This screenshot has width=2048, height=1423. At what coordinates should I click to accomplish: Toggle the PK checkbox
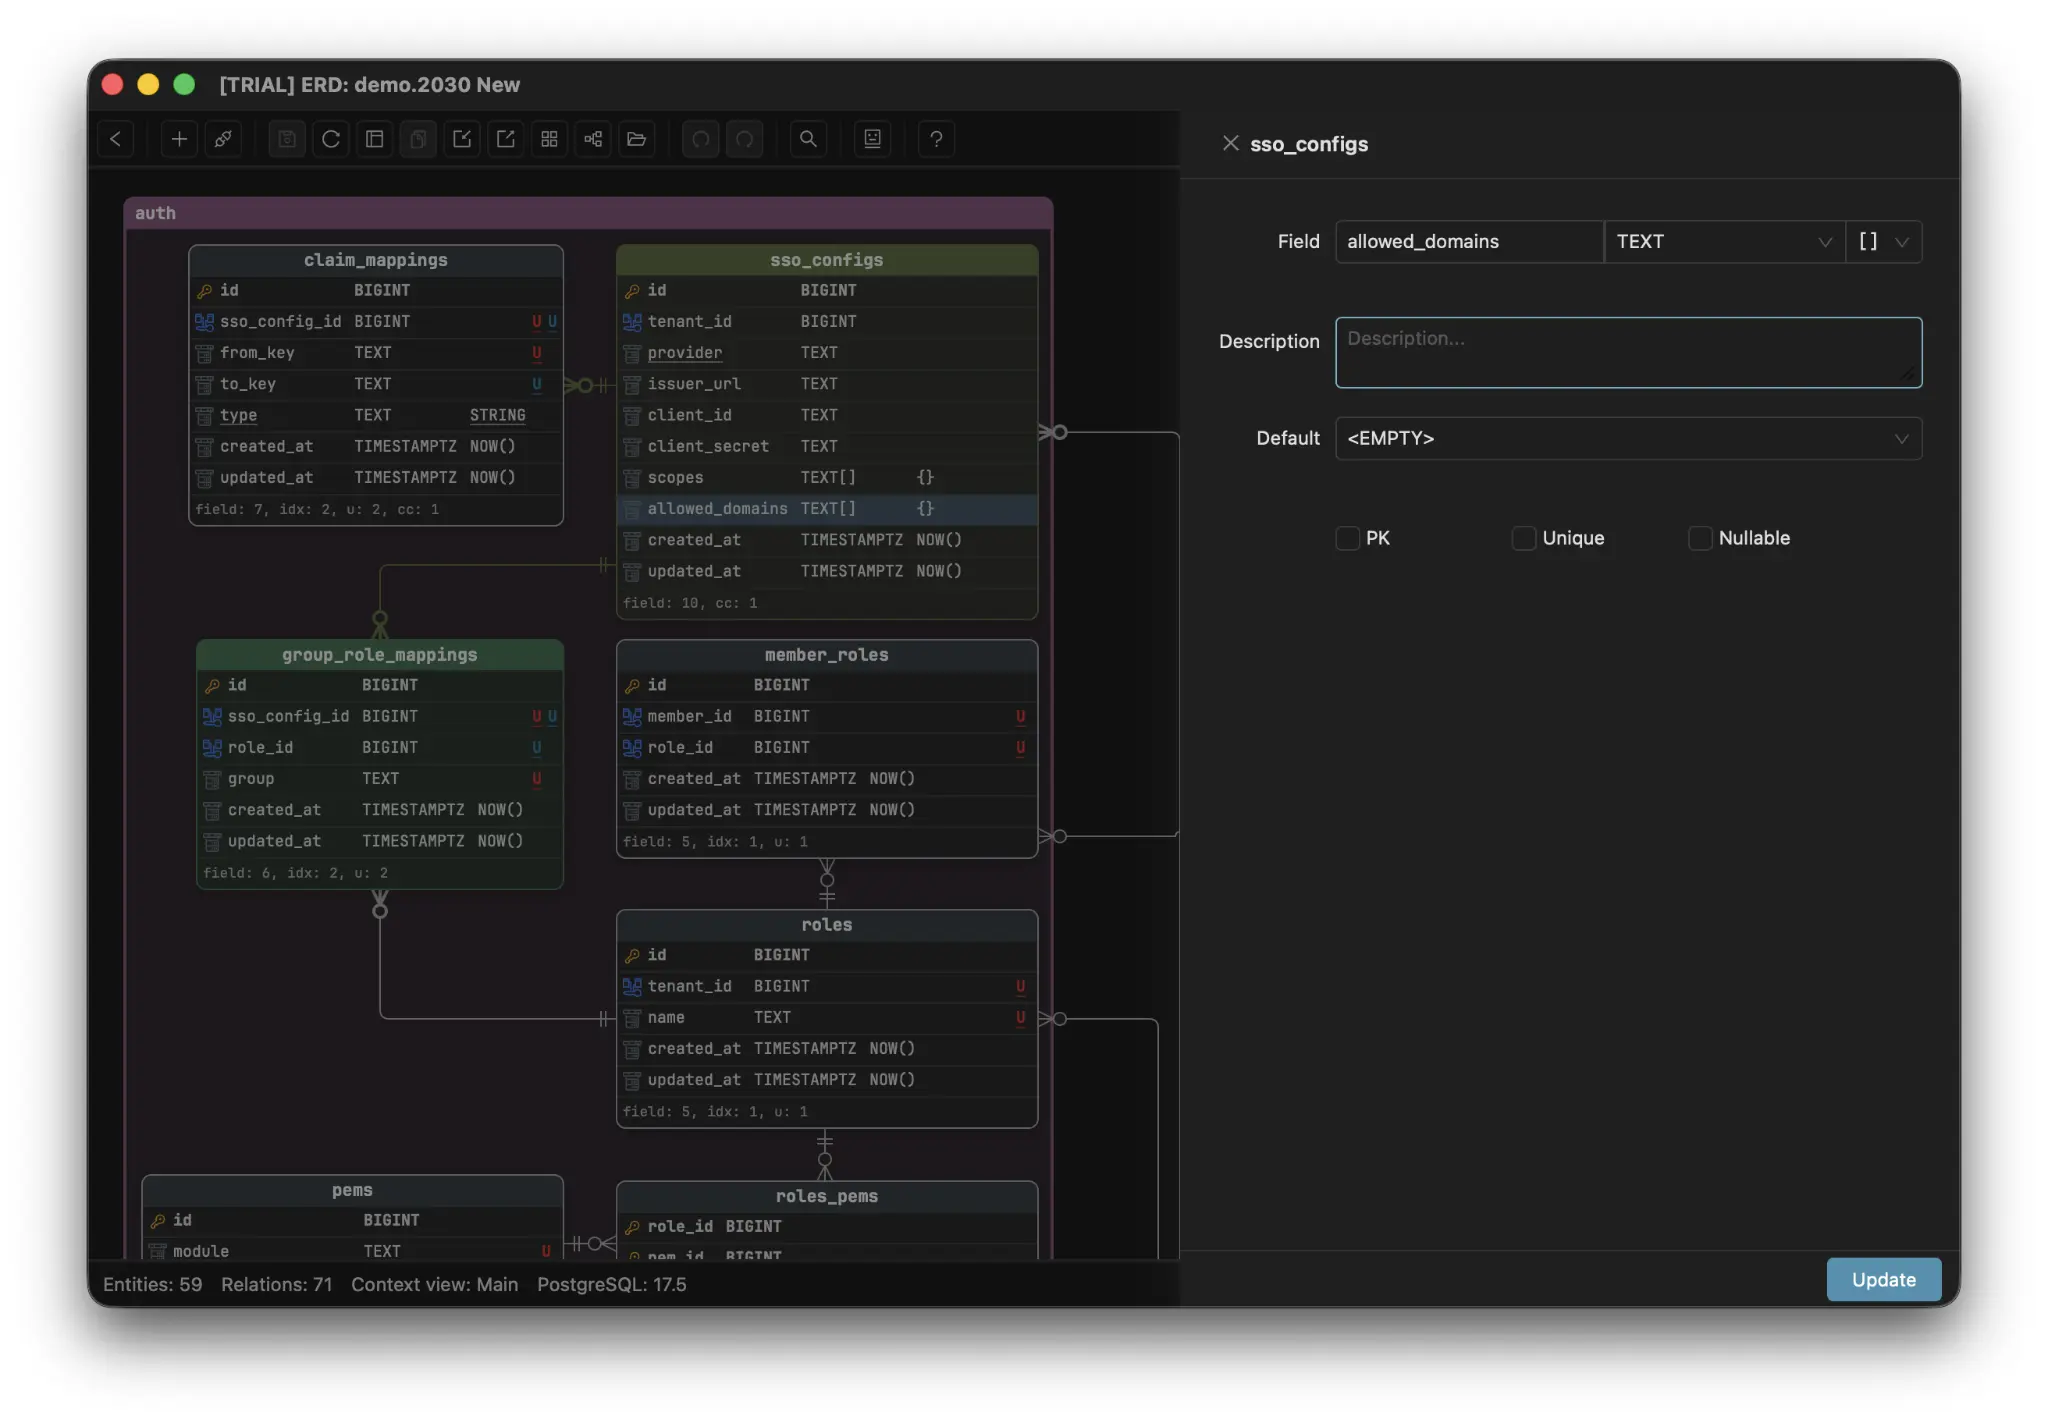tap(1348, 539)
